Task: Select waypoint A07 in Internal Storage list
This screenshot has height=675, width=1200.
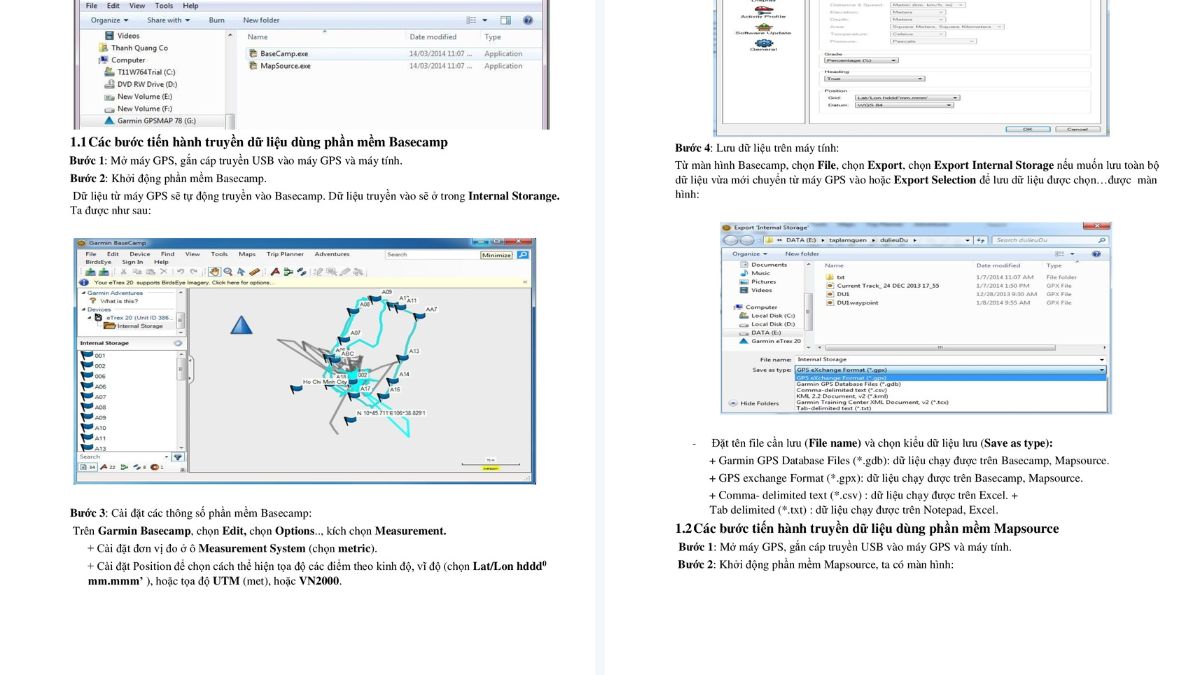Action: click(x=100, y=397)
